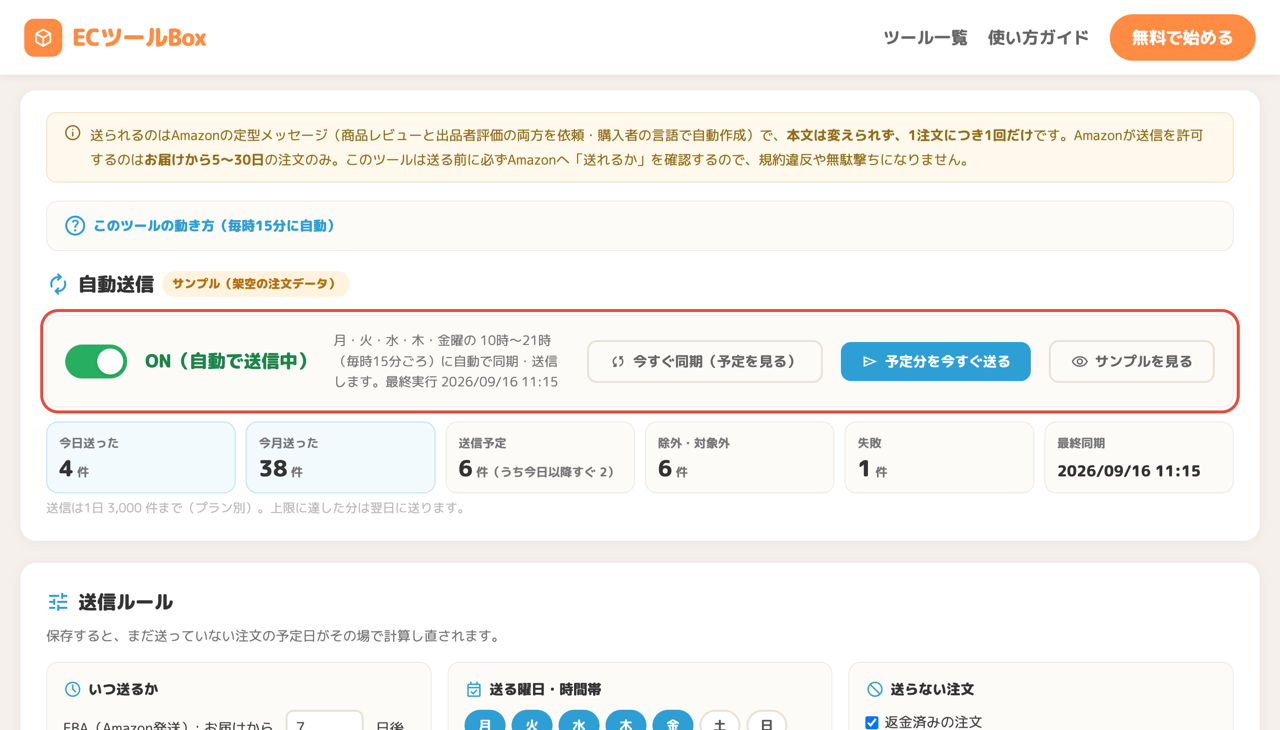This screenshot has width=1280, height=730.
Task: Click the サンプルを見る button
Action: coord(1132,361)
